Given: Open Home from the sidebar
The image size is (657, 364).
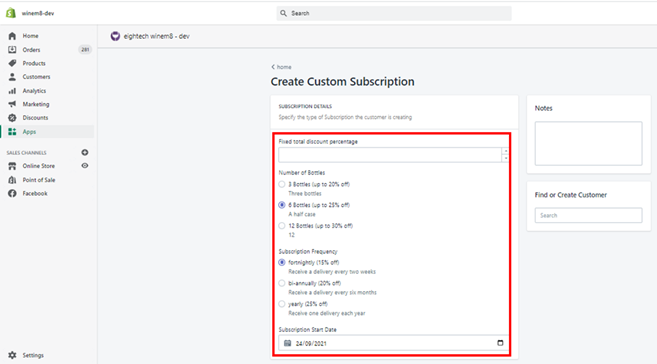Looking at the screenshot, I should coord(30,36).
